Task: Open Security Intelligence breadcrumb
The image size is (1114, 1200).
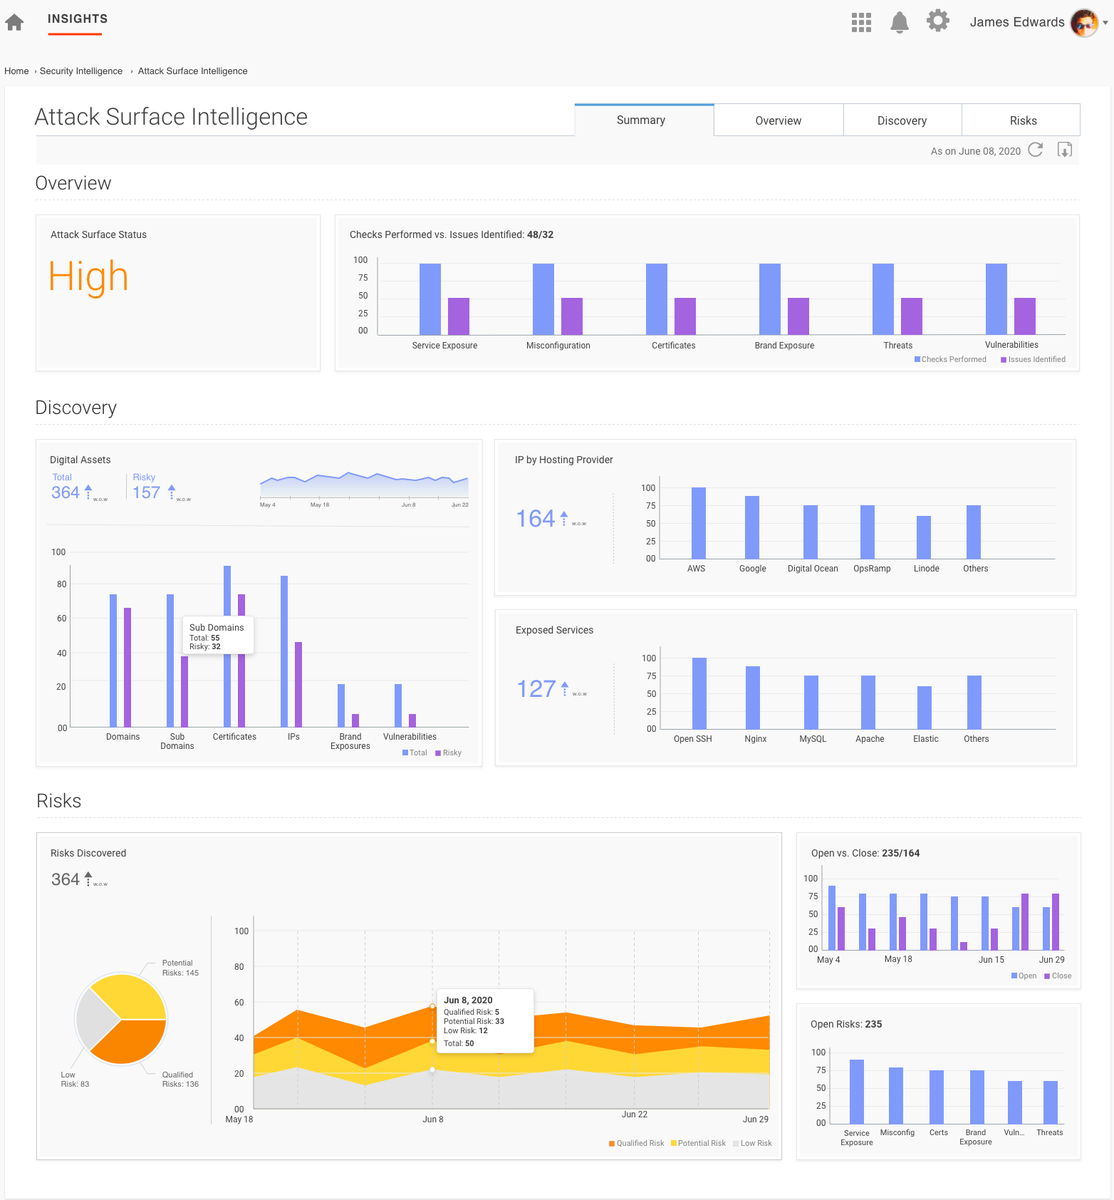Action: [x=81, y=71]
